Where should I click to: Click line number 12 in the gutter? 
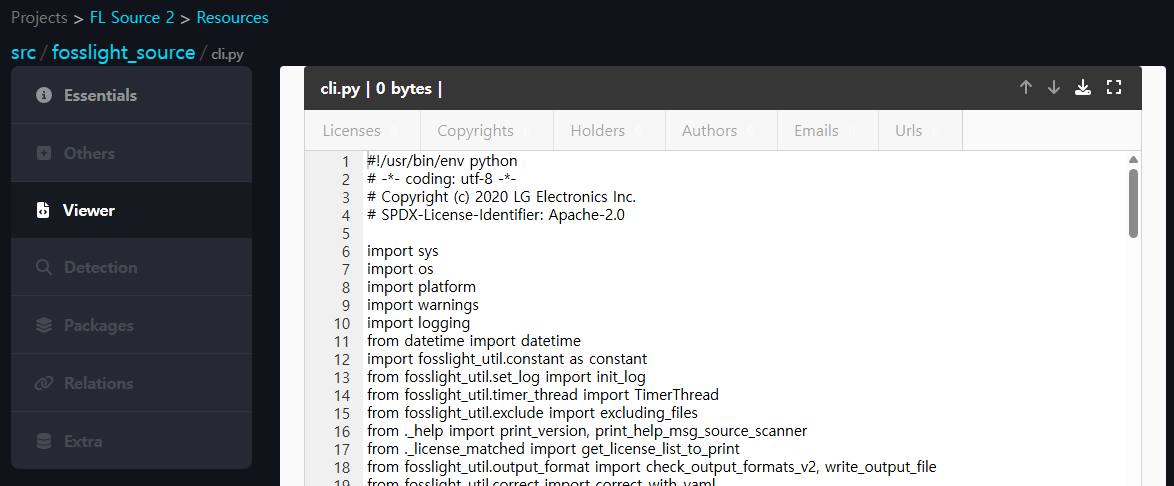[x=342, y=359]
